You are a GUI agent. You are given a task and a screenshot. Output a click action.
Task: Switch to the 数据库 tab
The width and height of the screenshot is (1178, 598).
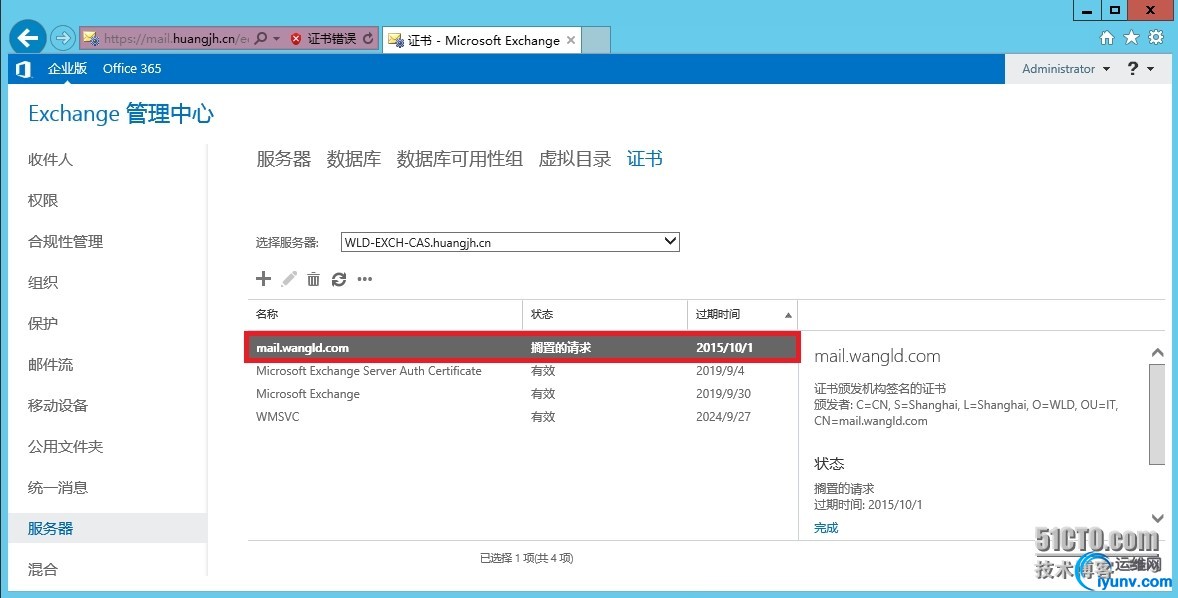pos(354,159)
